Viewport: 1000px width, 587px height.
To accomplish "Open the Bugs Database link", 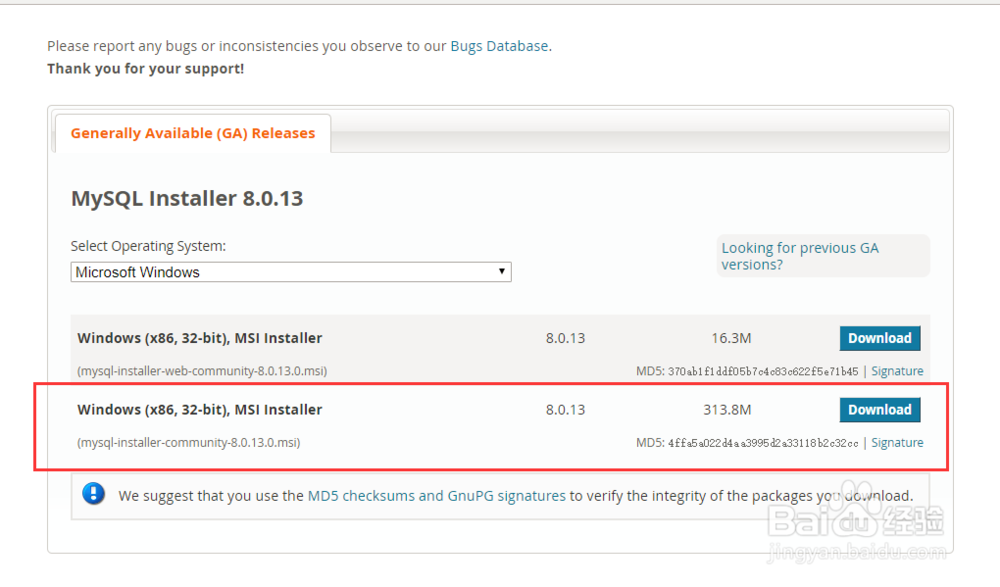I will (x=499, y=45).
